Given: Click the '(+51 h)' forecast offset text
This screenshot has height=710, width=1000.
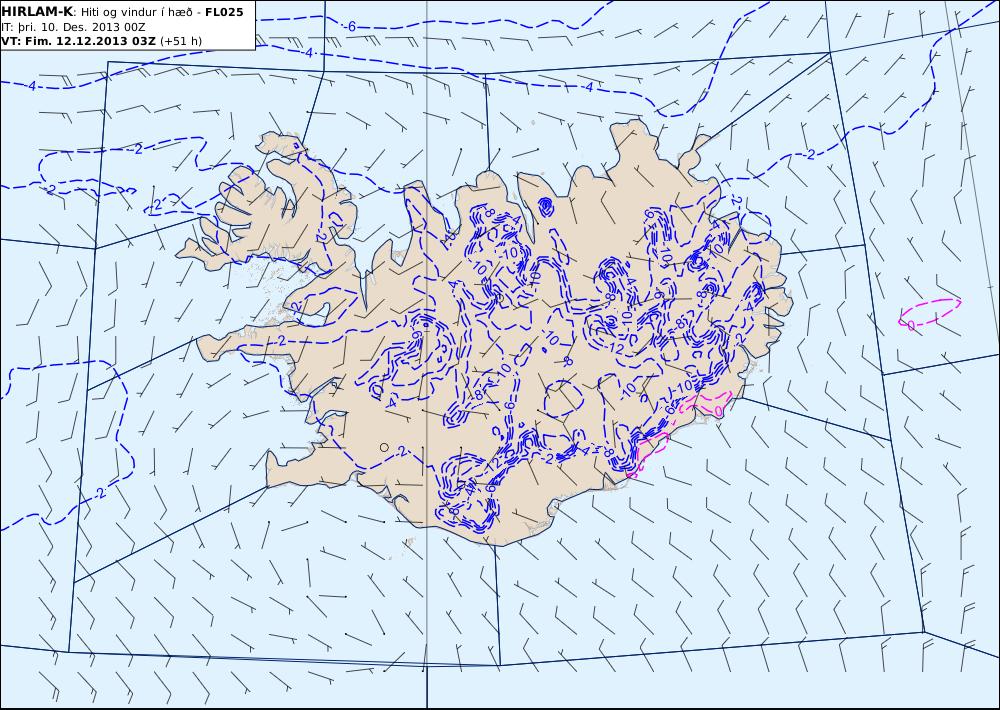Looking at the screenshot, I should [180, 41].
